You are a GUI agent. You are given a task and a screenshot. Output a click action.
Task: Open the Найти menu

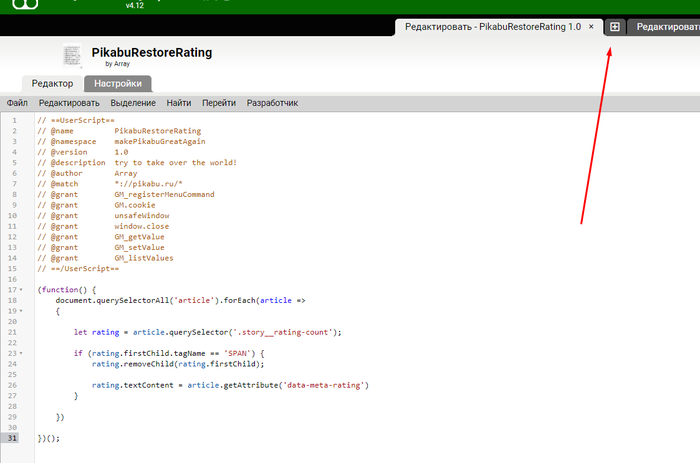pyautogui.click(x=179, y=102)
